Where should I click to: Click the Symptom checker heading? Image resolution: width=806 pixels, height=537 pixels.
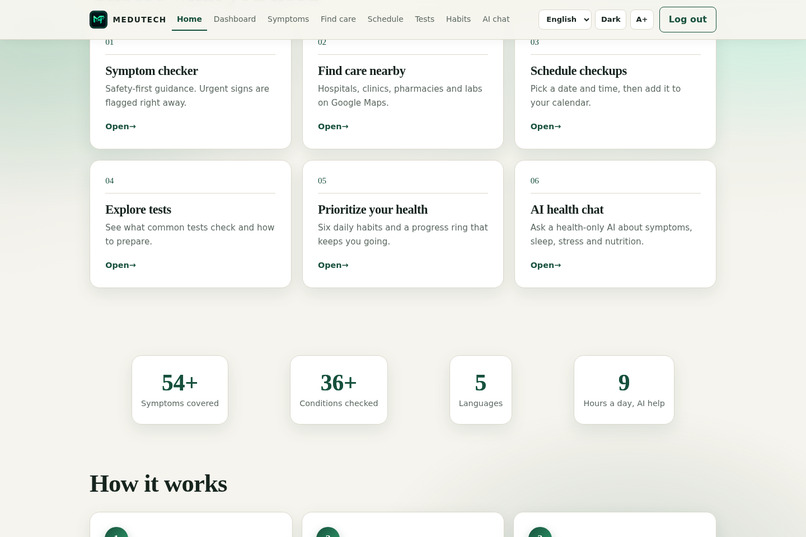coord(152,71)
